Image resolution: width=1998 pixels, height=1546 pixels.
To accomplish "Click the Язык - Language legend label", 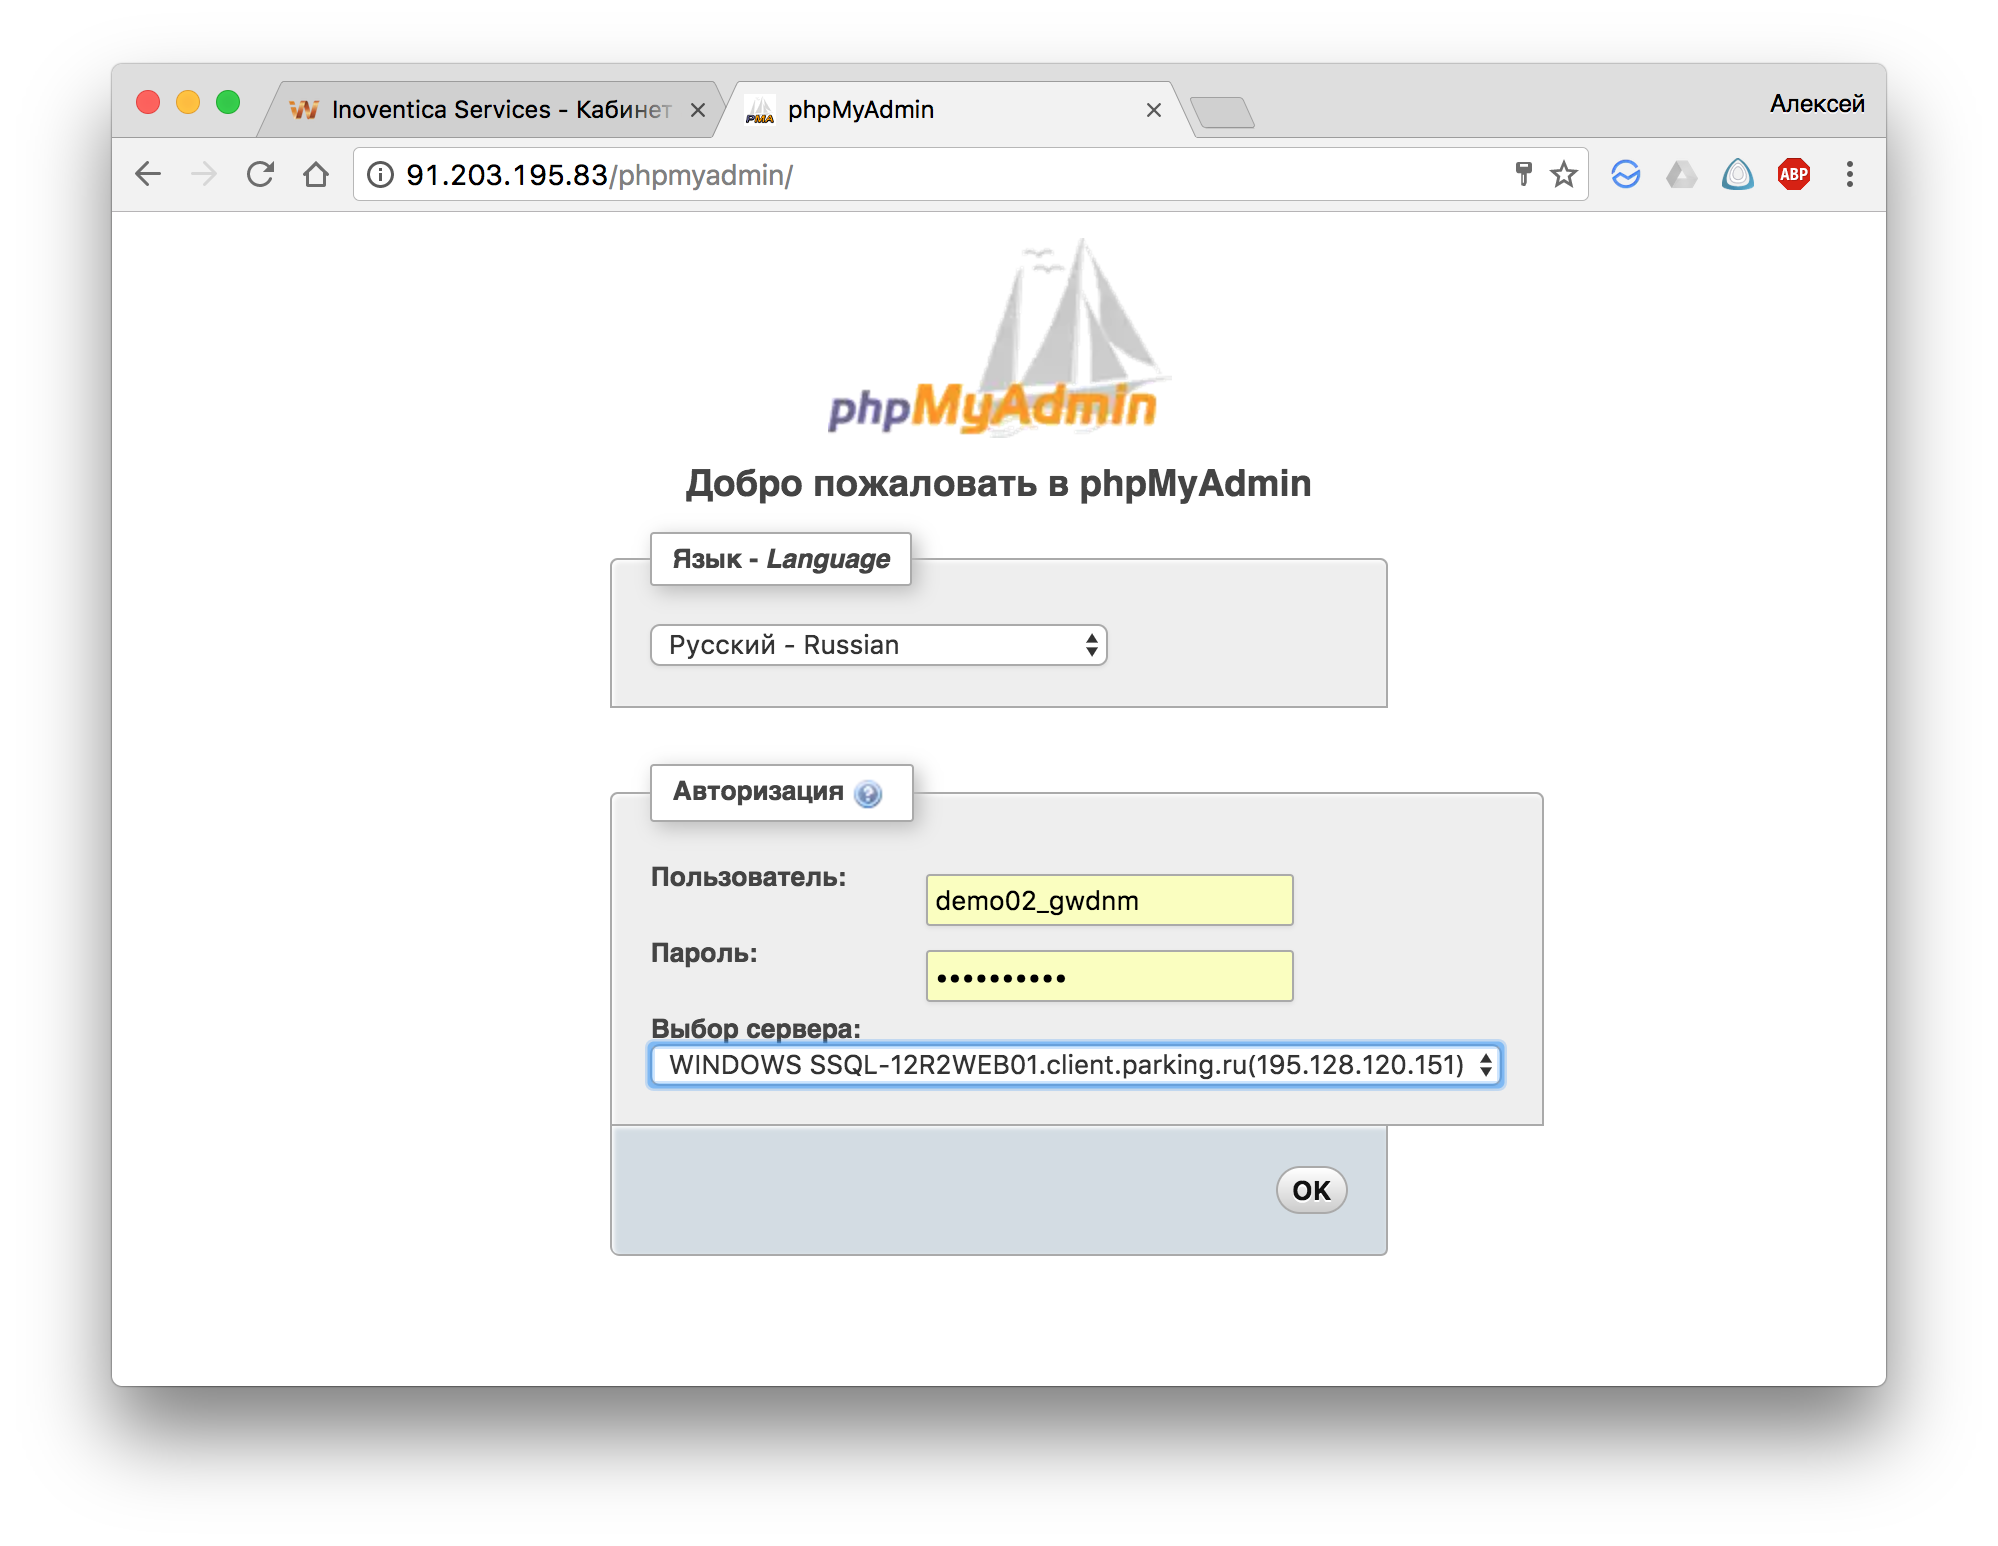I will (780, 559).
